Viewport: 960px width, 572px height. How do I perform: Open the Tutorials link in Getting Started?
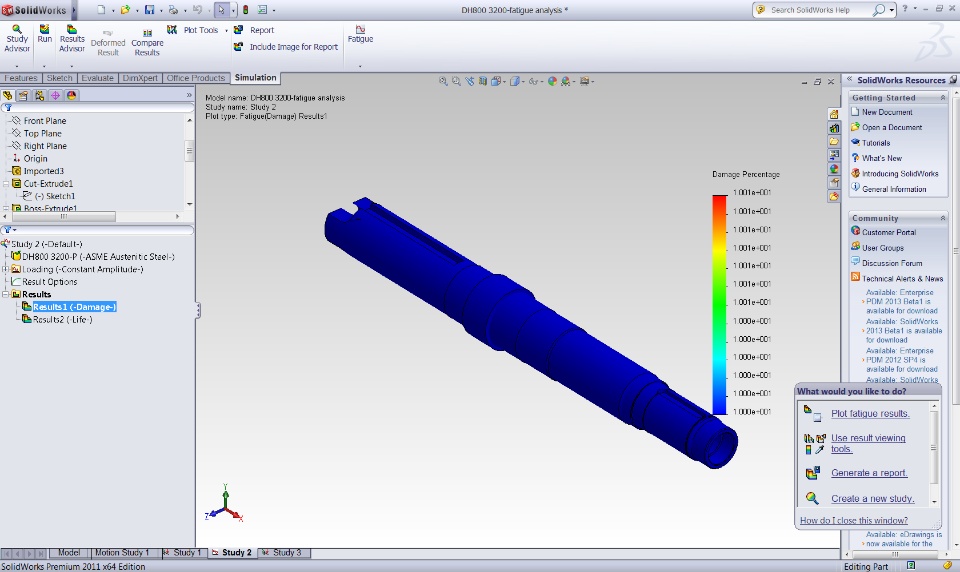pos(876,143)
